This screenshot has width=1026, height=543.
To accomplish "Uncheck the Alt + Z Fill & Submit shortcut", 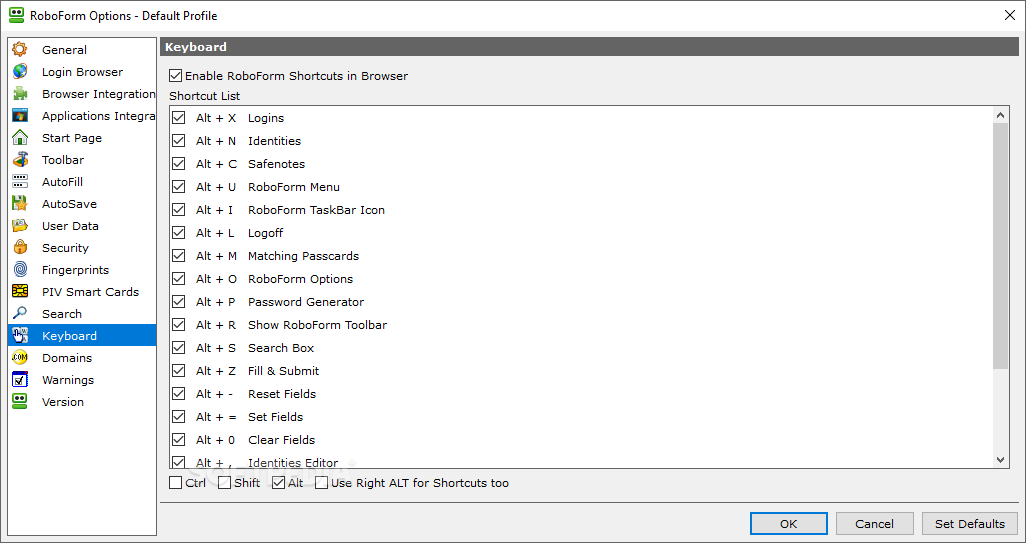I will click(x=179, y=370).
